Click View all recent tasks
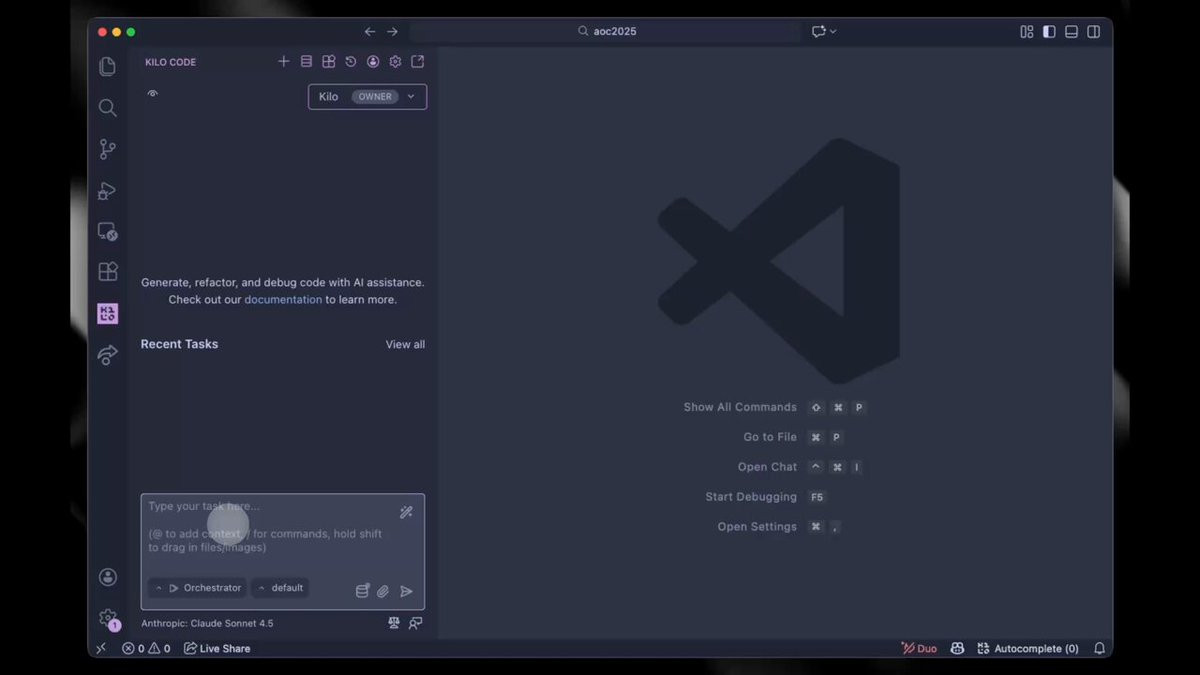Viewport: 1200px width, 675px height. click(405, 344)
